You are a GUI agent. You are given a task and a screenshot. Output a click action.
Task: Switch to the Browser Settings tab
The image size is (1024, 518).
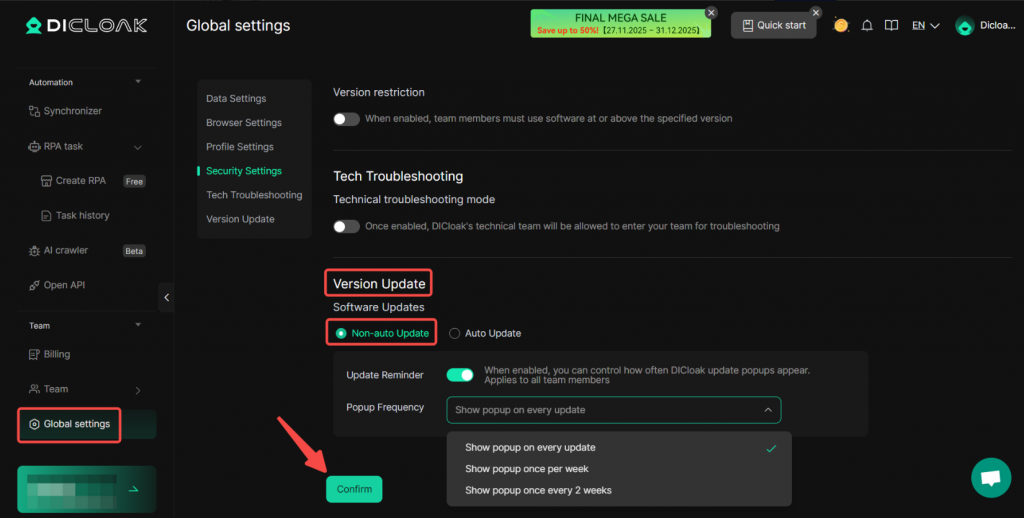(x=244, y=123)
